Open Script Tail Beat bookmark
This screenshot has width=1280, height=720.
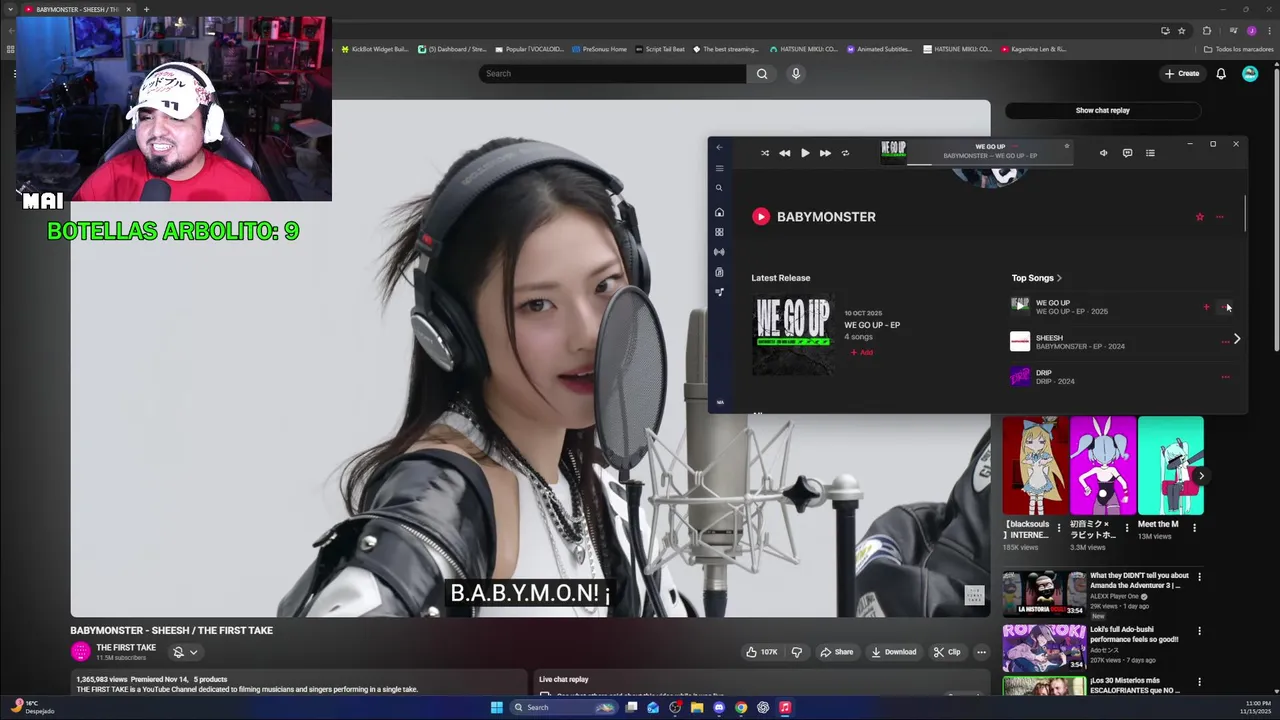coord(660,49)
